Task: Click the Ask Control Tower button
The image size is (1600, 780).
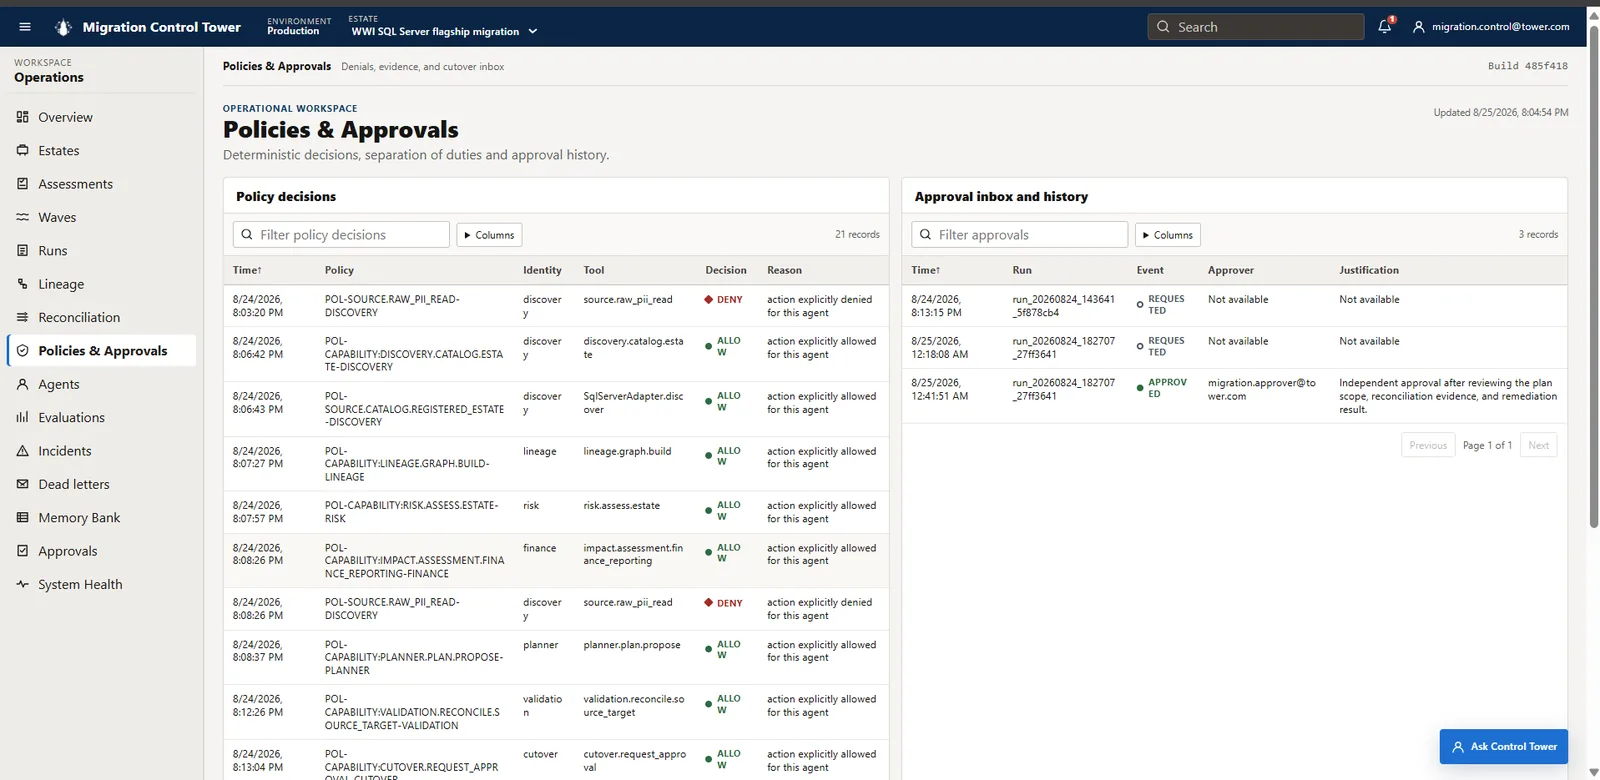Action: pyautogui.click(x=1504, y=746)
